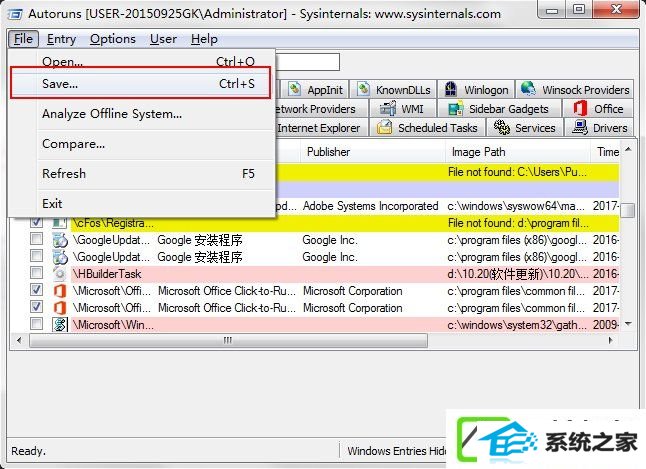Open the Entry menu
This screenshot has width=646, height=469.
61,39
